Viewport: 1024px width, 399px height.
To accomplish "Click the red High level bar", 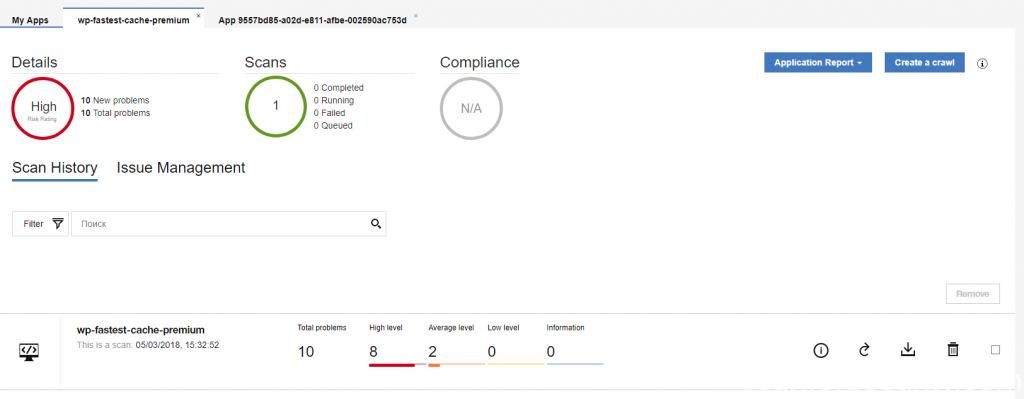I will click(392, 365).
